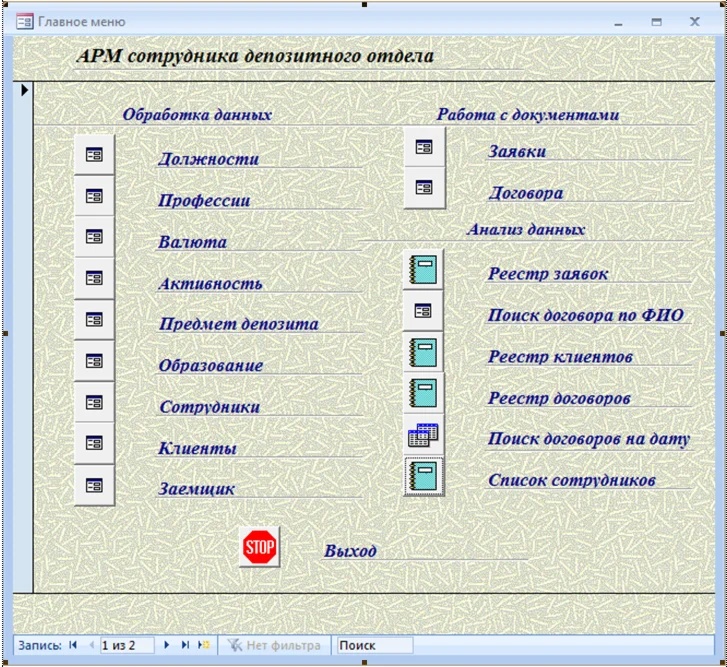The height and width of the screenshot is (667, 727).
Task: Open the Список сотрудников report icon
Action: (423, 476)
